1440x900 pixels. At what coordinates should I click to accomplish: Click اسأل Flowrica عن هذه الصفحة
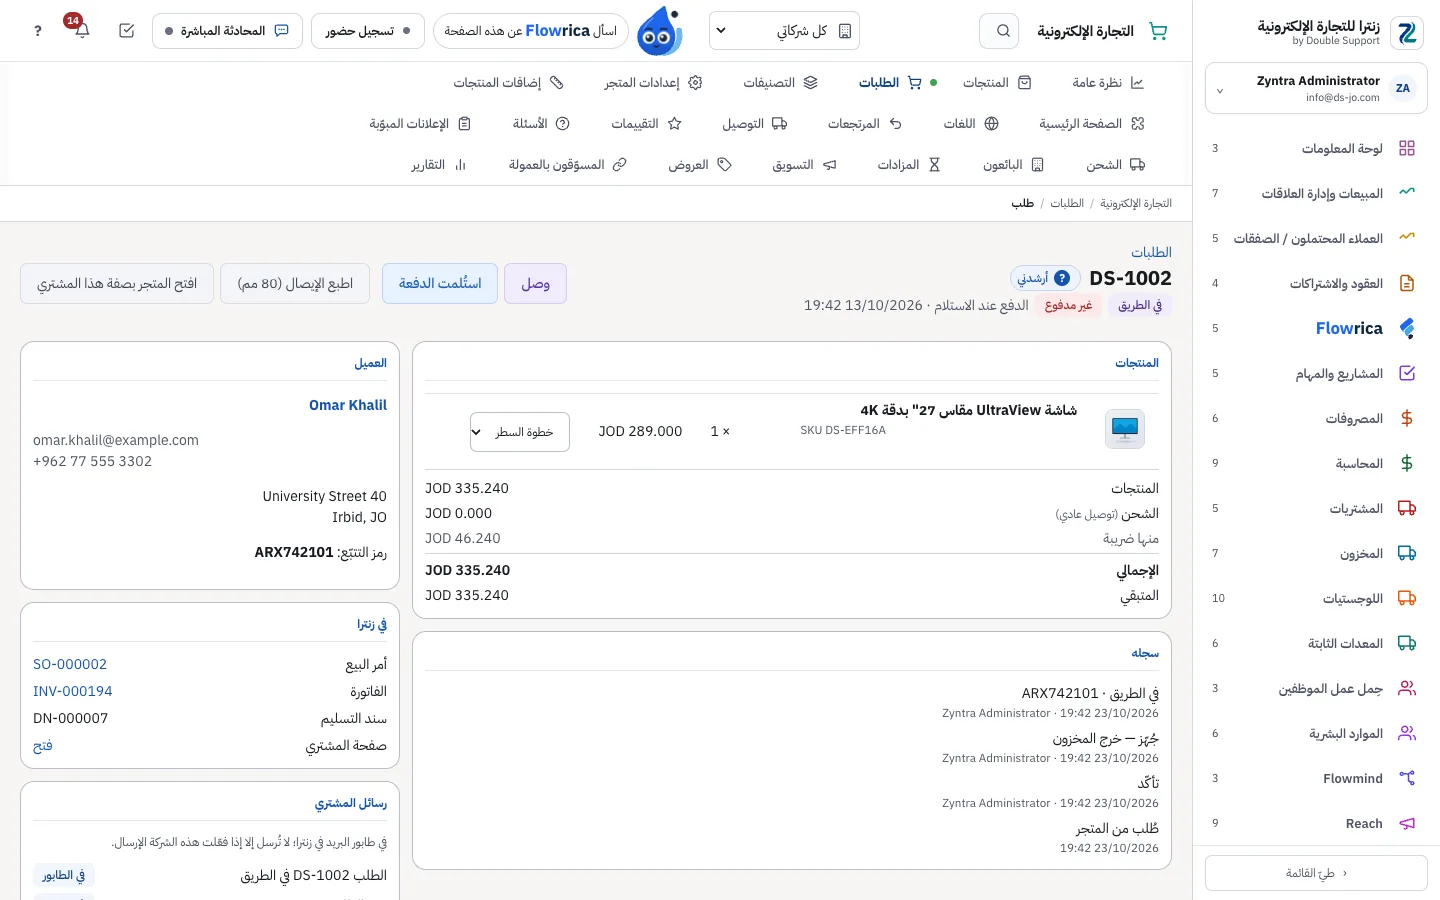pos(531,31)
